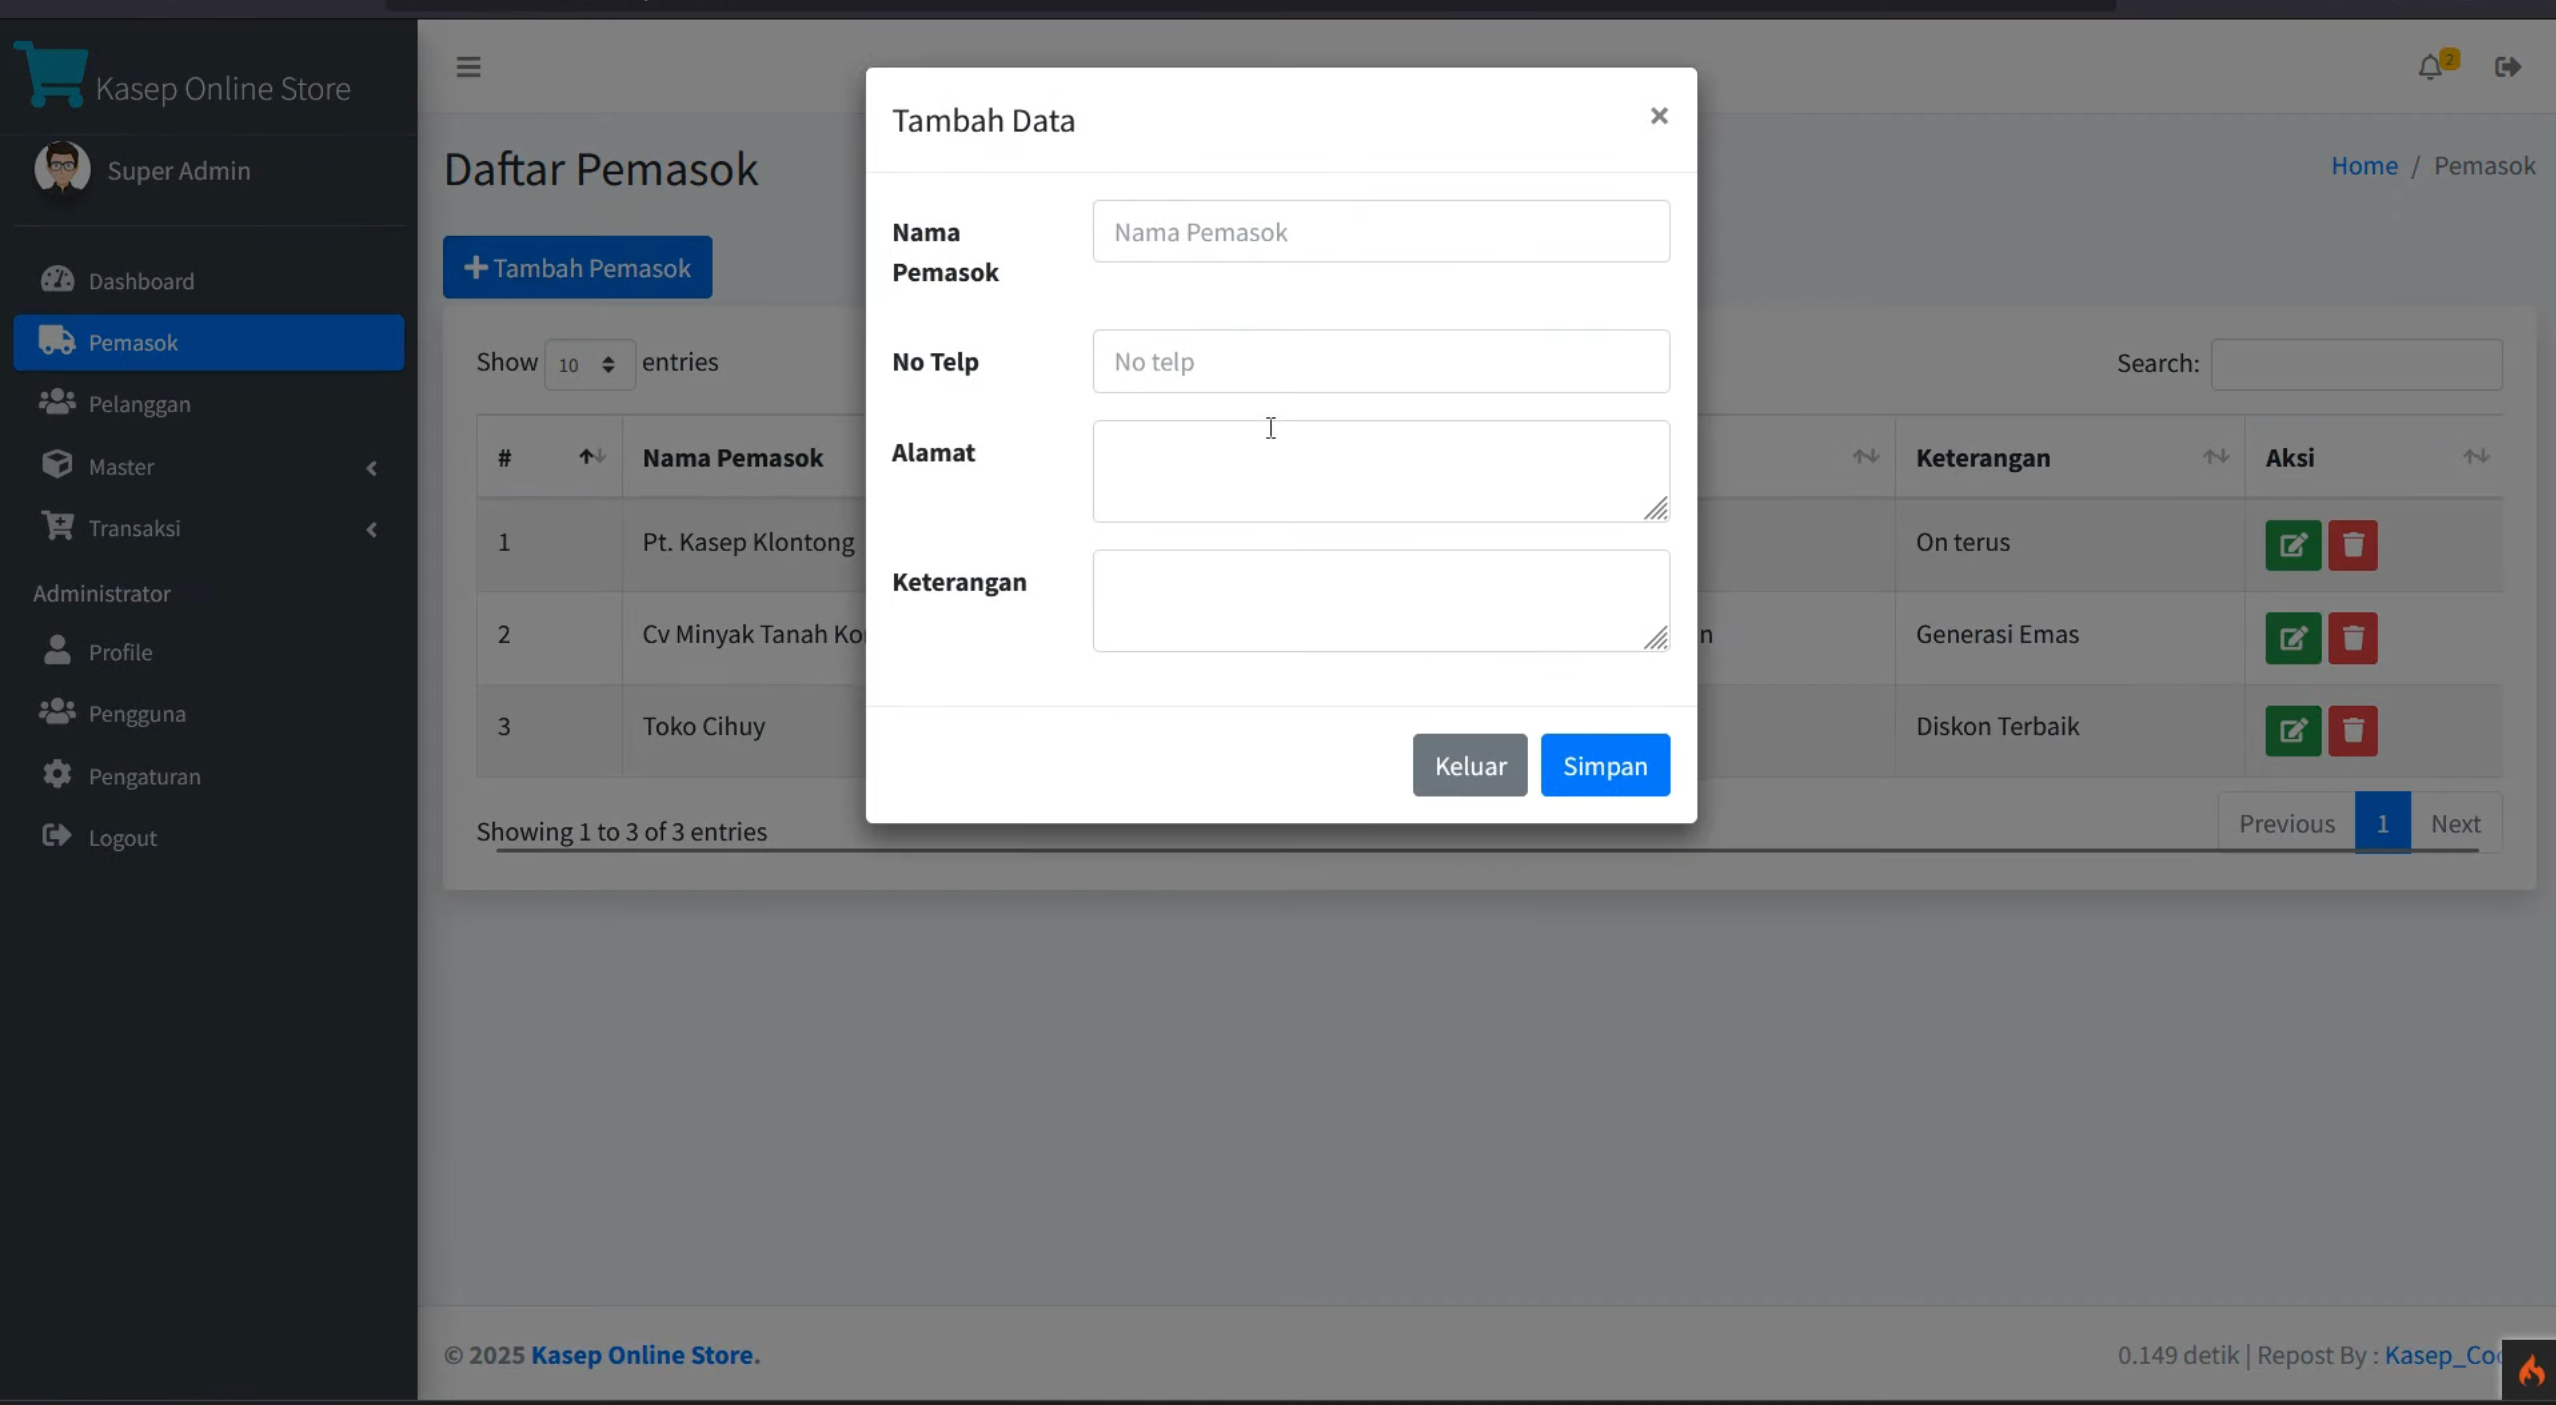2556x1405 pixels.
Task: Click the top-right logout arrow icon
Action: [2507, 67]
